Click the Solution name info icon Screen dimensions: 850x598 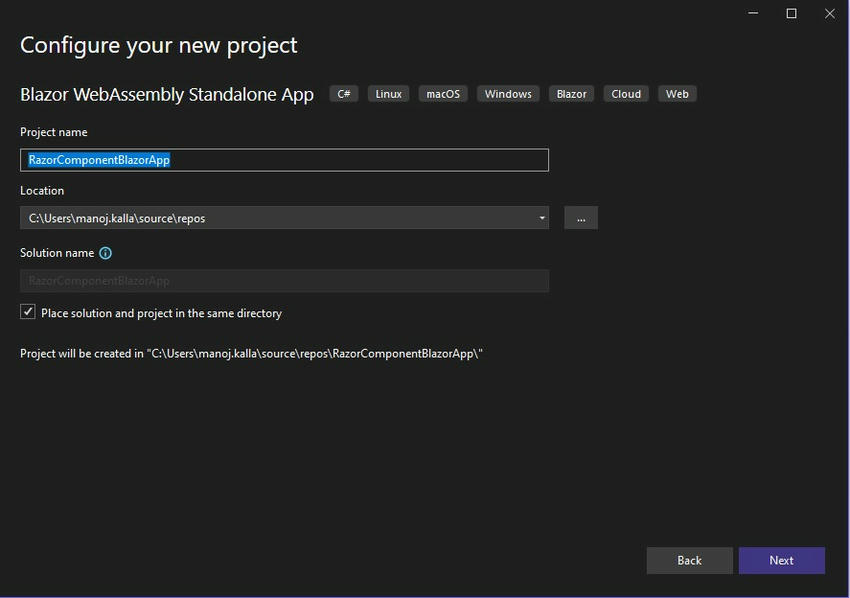click(106, 254)
